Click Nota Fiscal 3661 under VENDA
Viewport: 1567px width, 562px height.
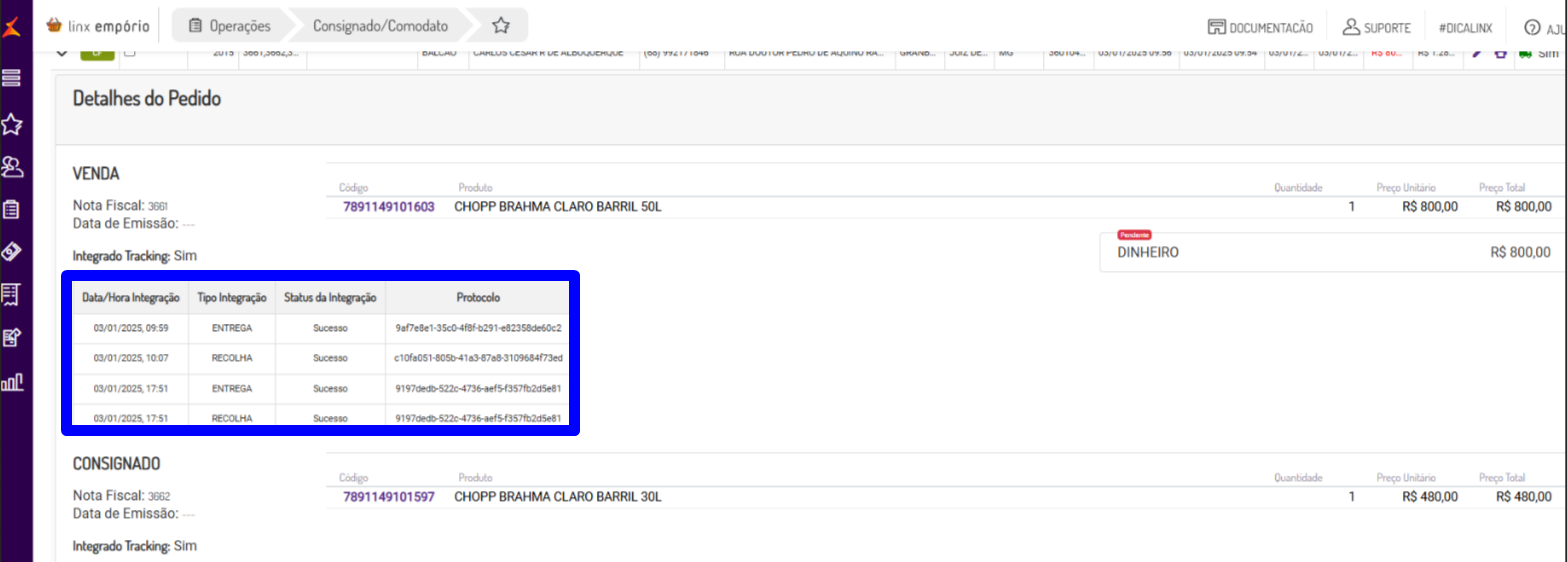point(120,205)
